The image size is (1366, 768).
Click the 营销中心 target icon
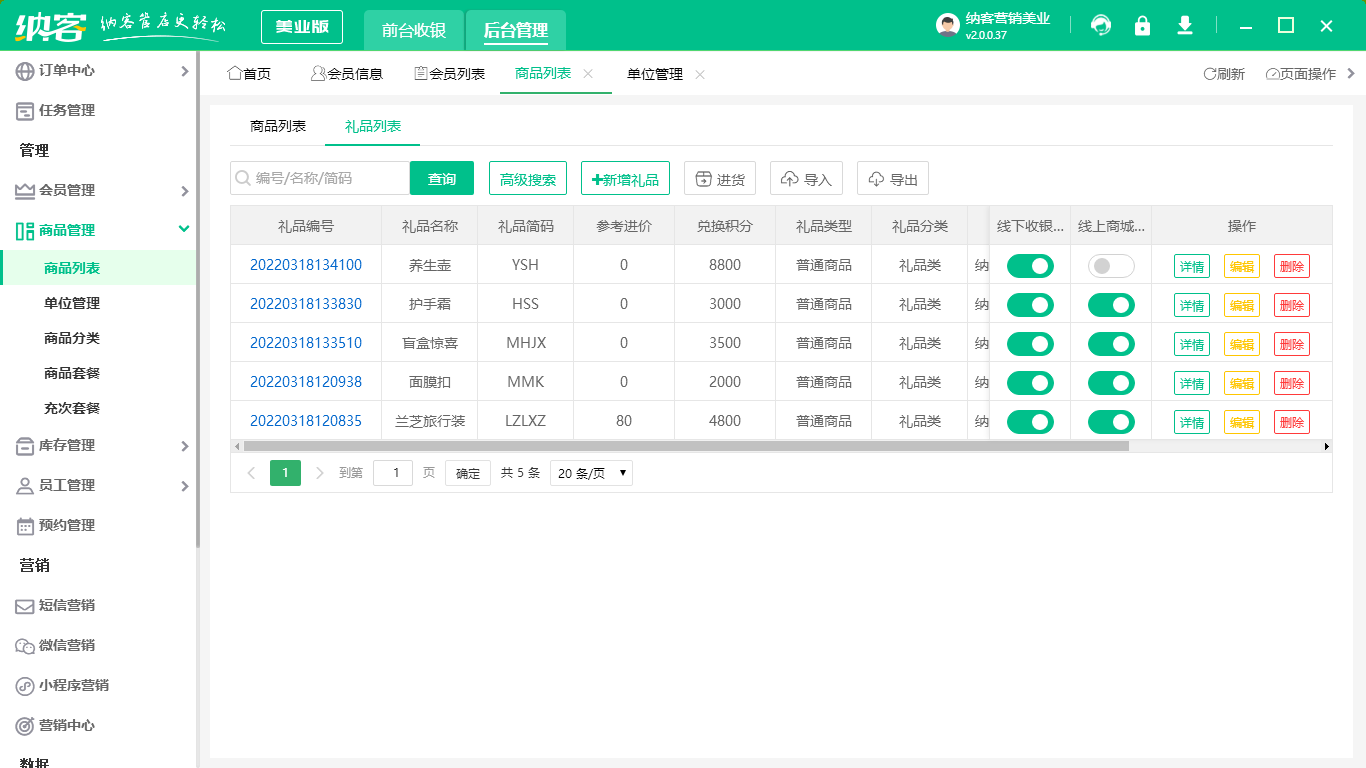[x=25, y=726]
